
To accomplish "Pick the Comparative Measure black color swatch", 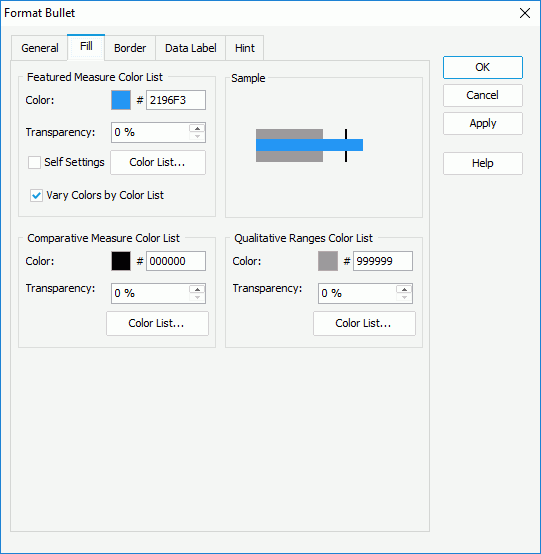I will (121, 261).
